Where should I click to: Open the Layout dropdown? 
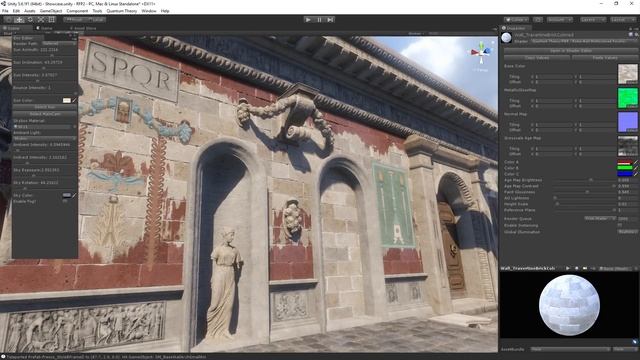click(623, 20)
